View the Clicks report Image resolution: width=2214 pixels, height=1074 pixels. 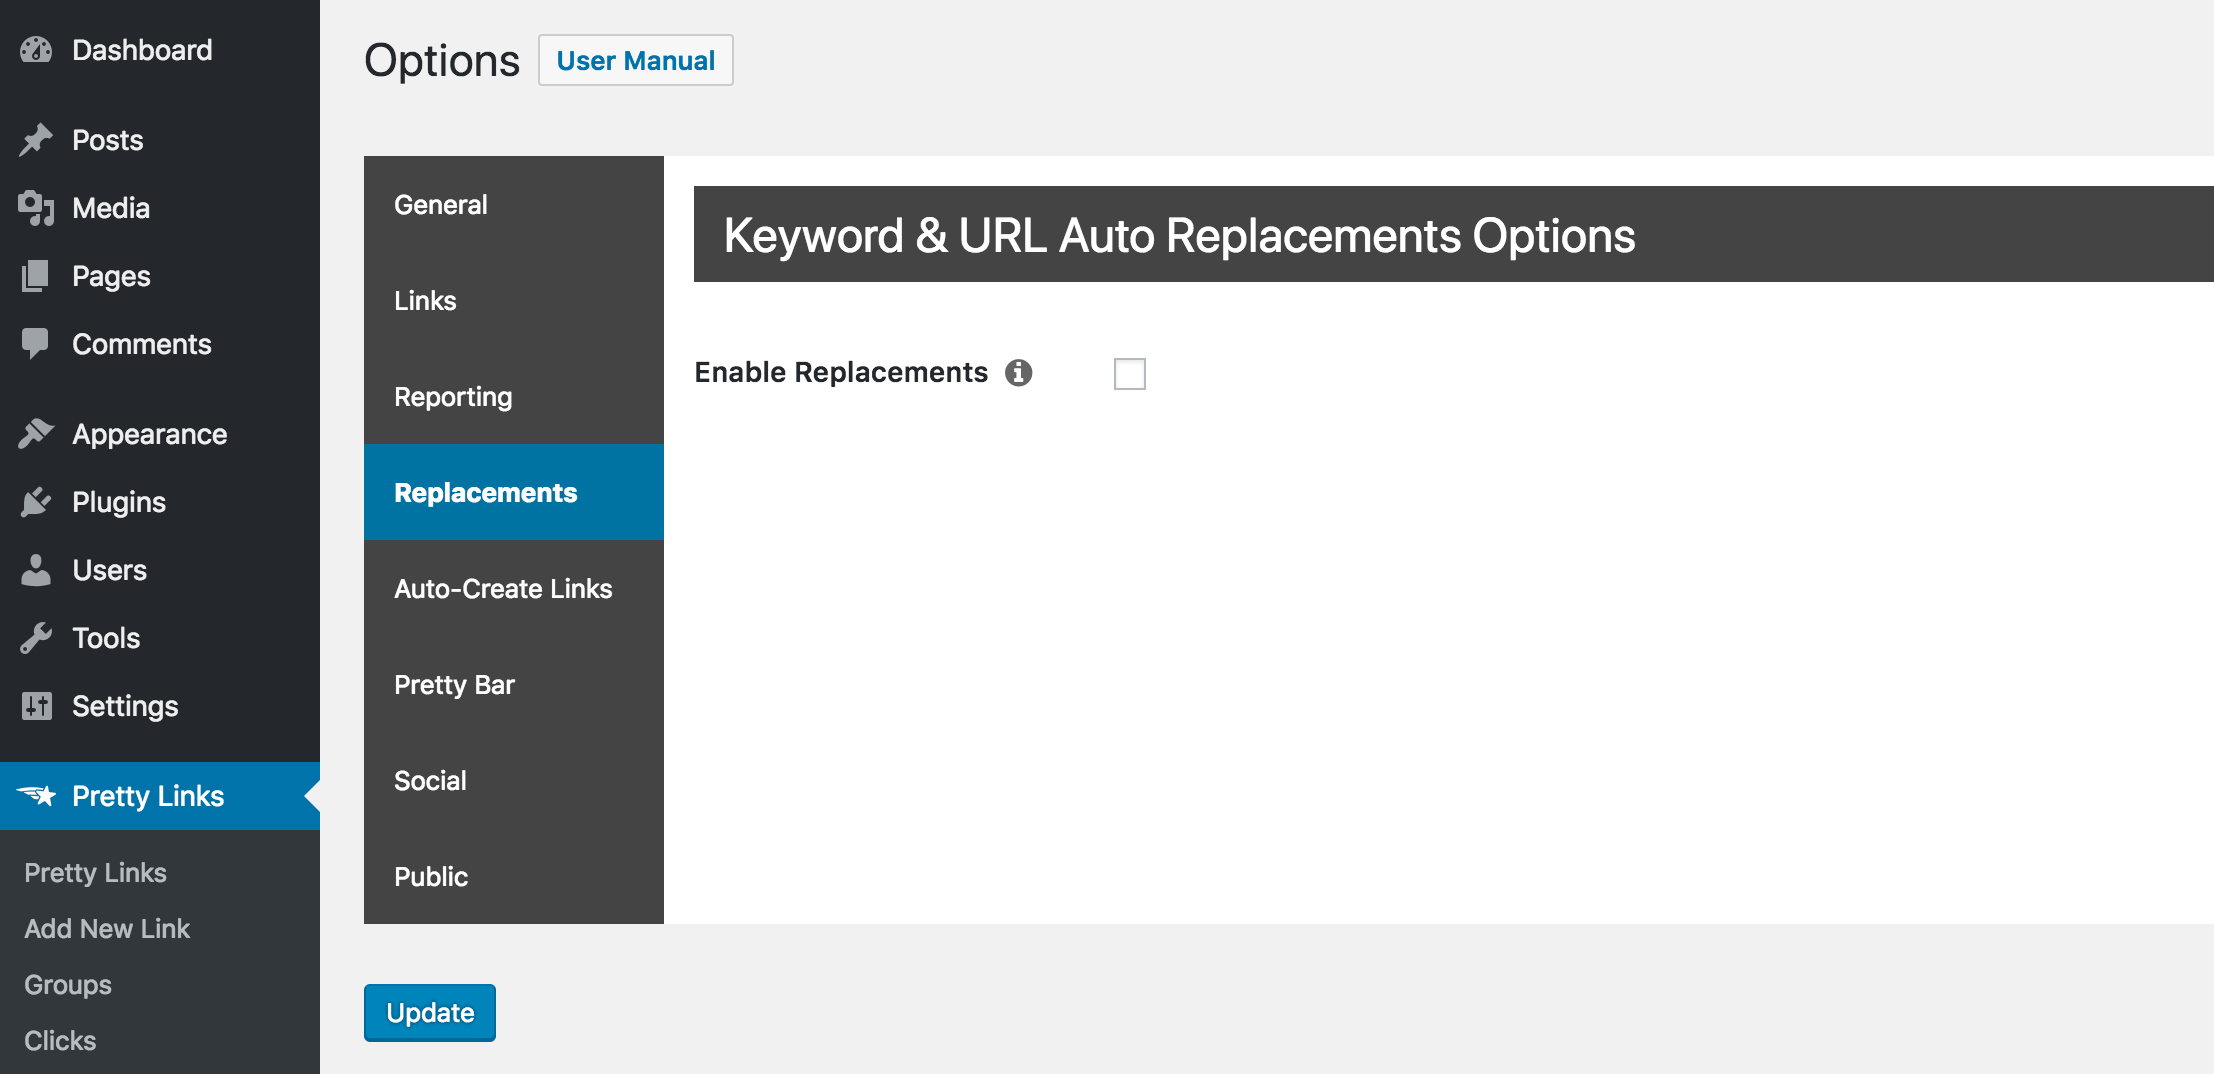click(x=59, y=1040)
